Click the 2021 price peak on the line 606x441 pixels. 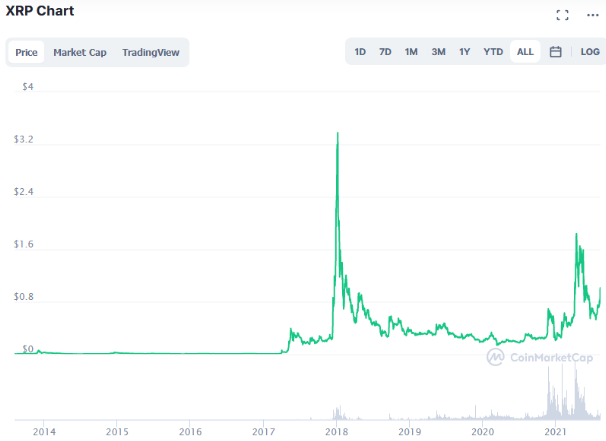(576, 234)
